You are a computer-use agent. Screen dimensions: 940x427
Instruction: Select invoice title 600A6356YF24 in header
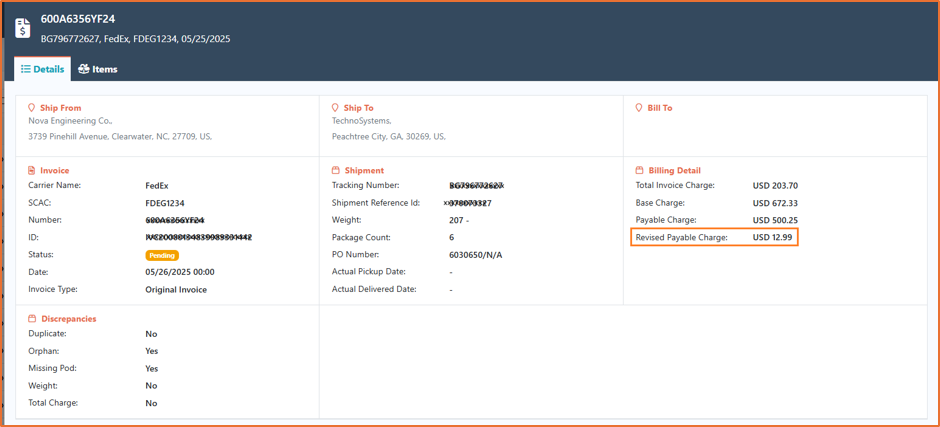78,19
